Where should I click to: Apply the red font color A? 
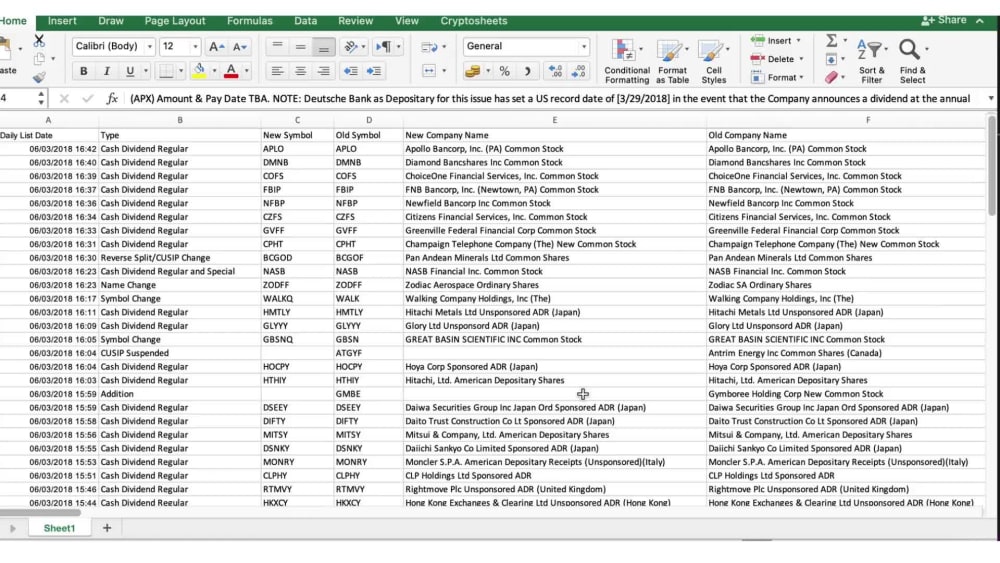[x=231, y=71]
